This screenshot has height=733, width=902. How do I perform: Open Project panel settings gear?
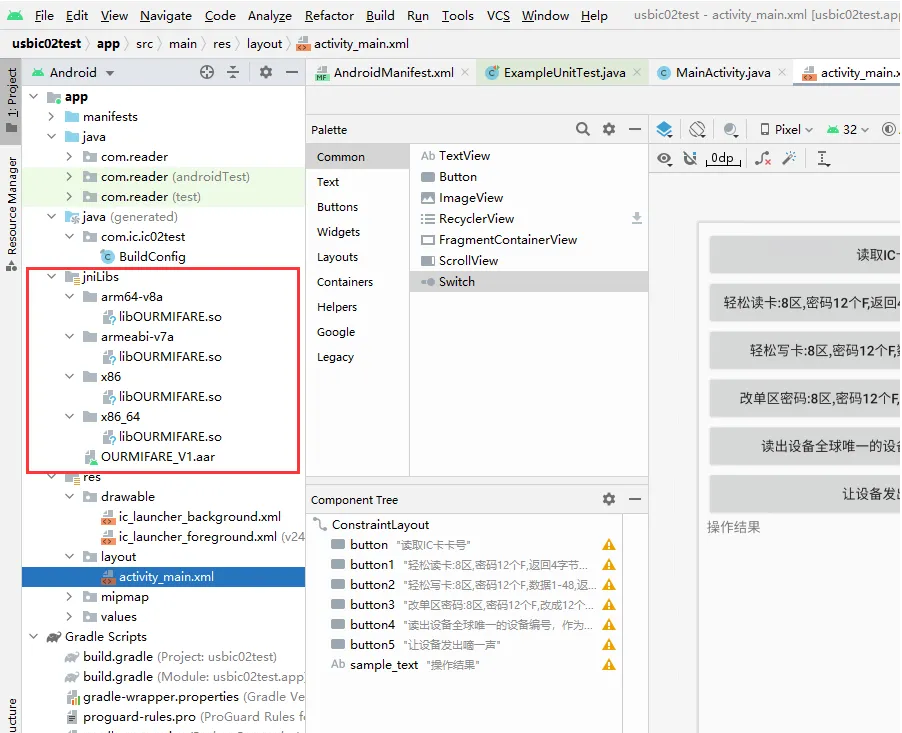click(x=265, y=72)
